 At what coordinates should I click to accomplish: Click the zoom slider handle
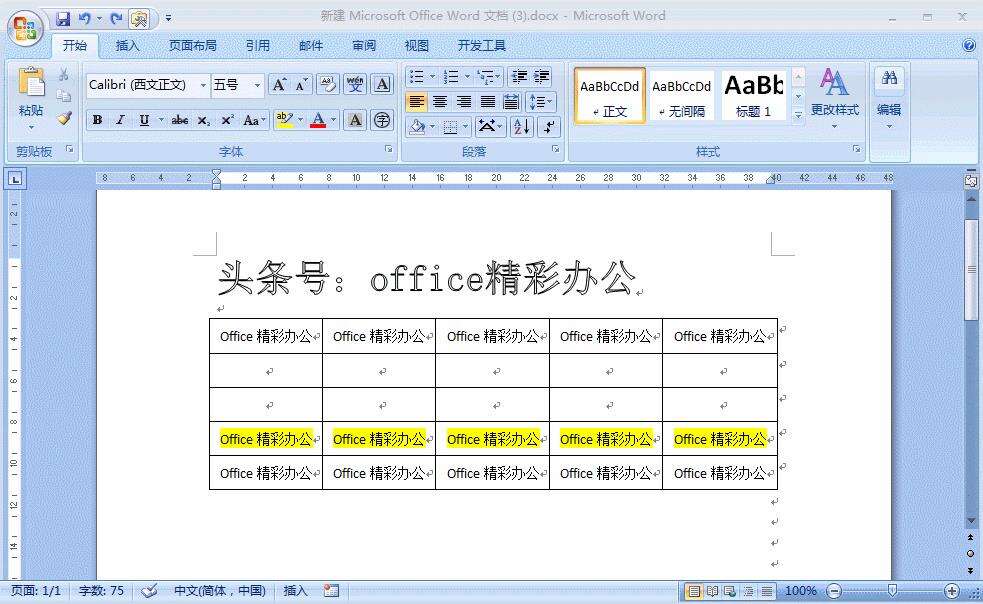tap(892, 590)
